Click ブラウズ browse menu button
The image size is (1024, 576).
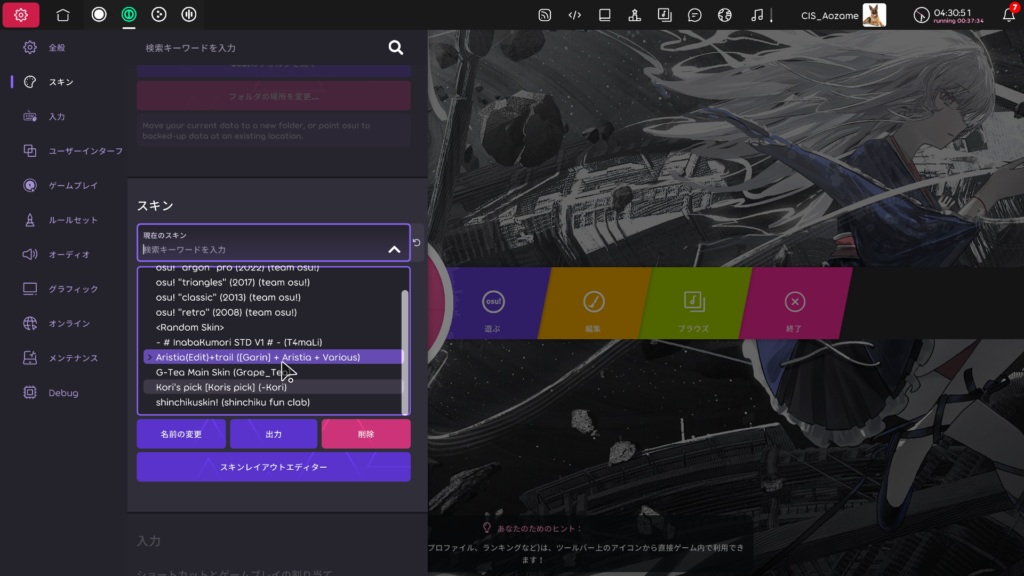(694, 304)
